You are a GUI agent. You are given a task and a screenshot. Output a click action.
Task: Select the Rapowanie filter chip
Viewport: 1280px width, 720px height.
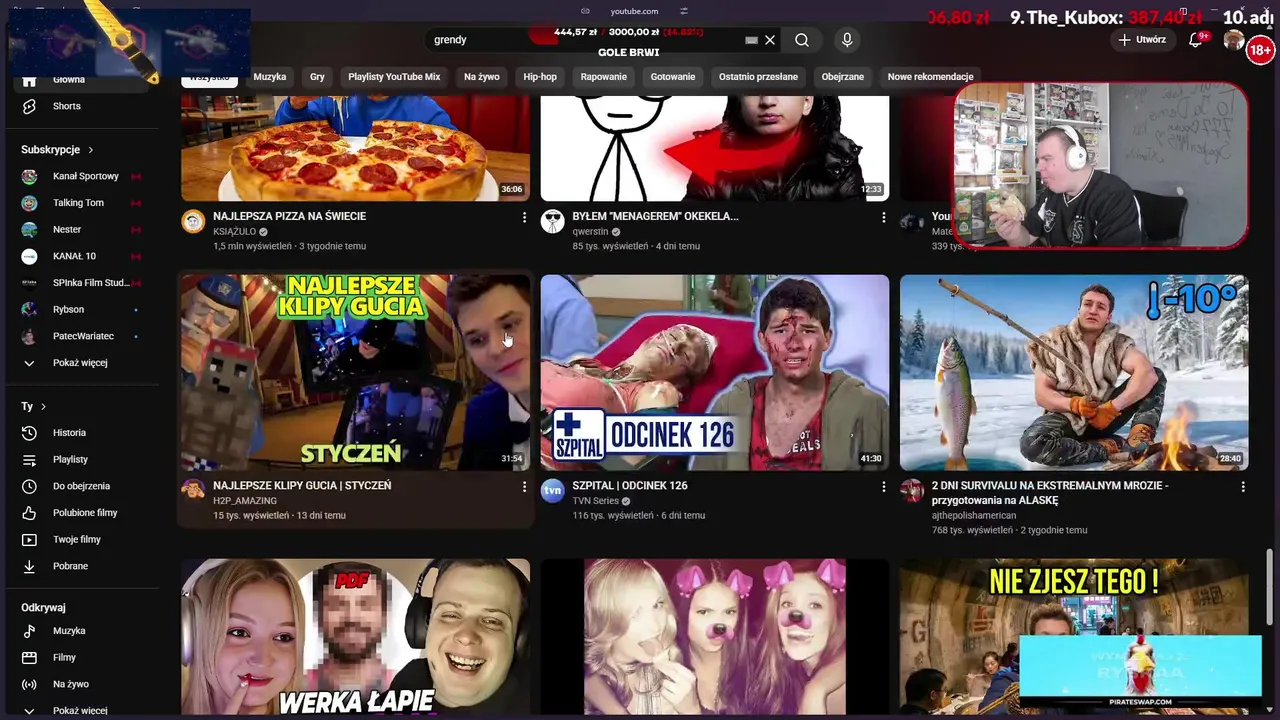point(604,77)
